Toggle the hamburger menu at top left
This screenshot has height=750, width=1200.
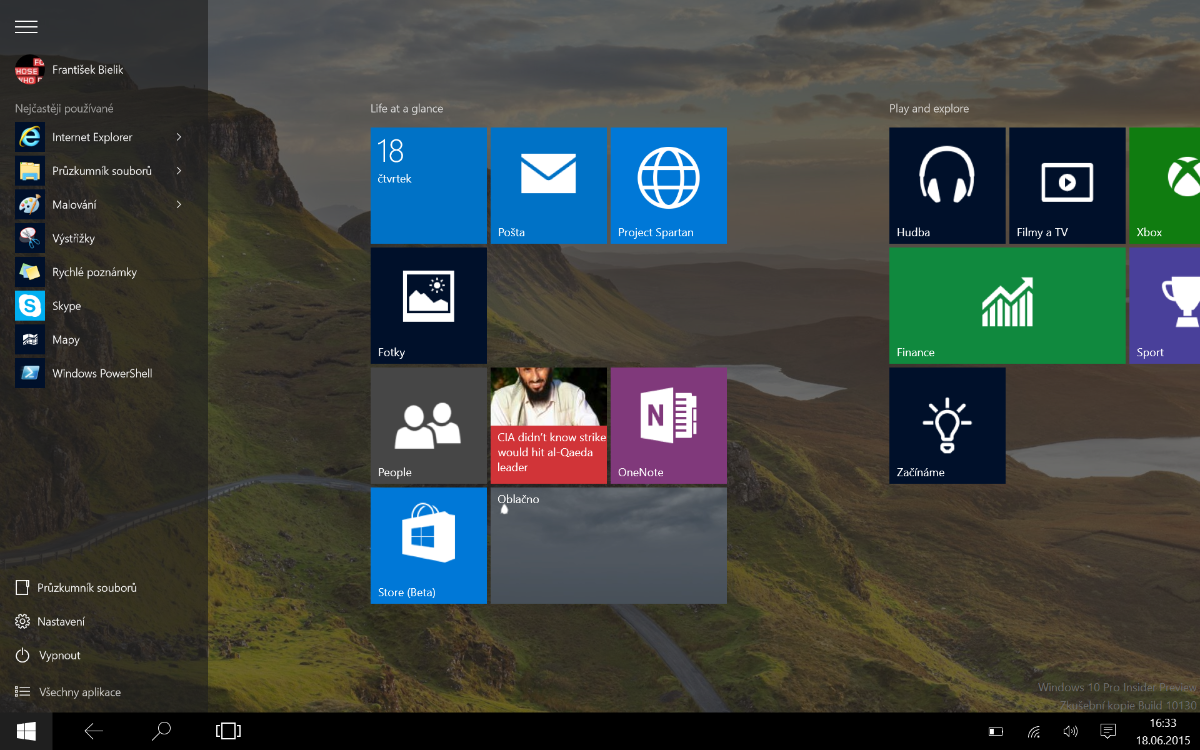point(27,27)
